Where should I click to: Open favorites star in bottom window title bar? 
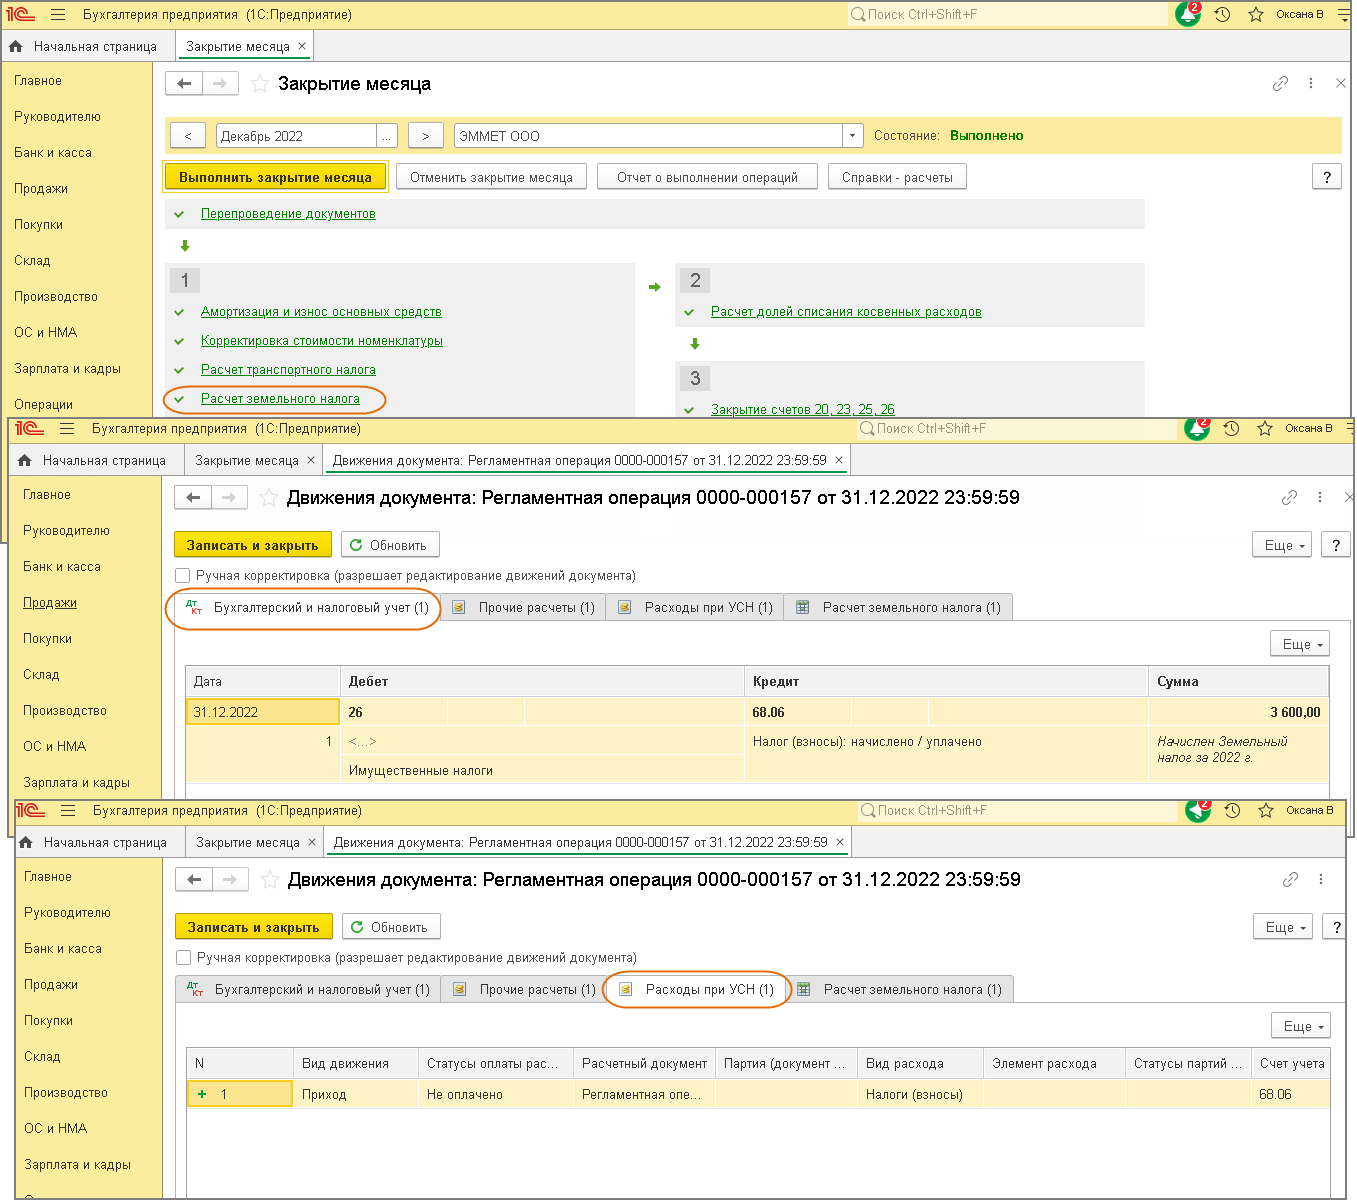point(1266,811)
